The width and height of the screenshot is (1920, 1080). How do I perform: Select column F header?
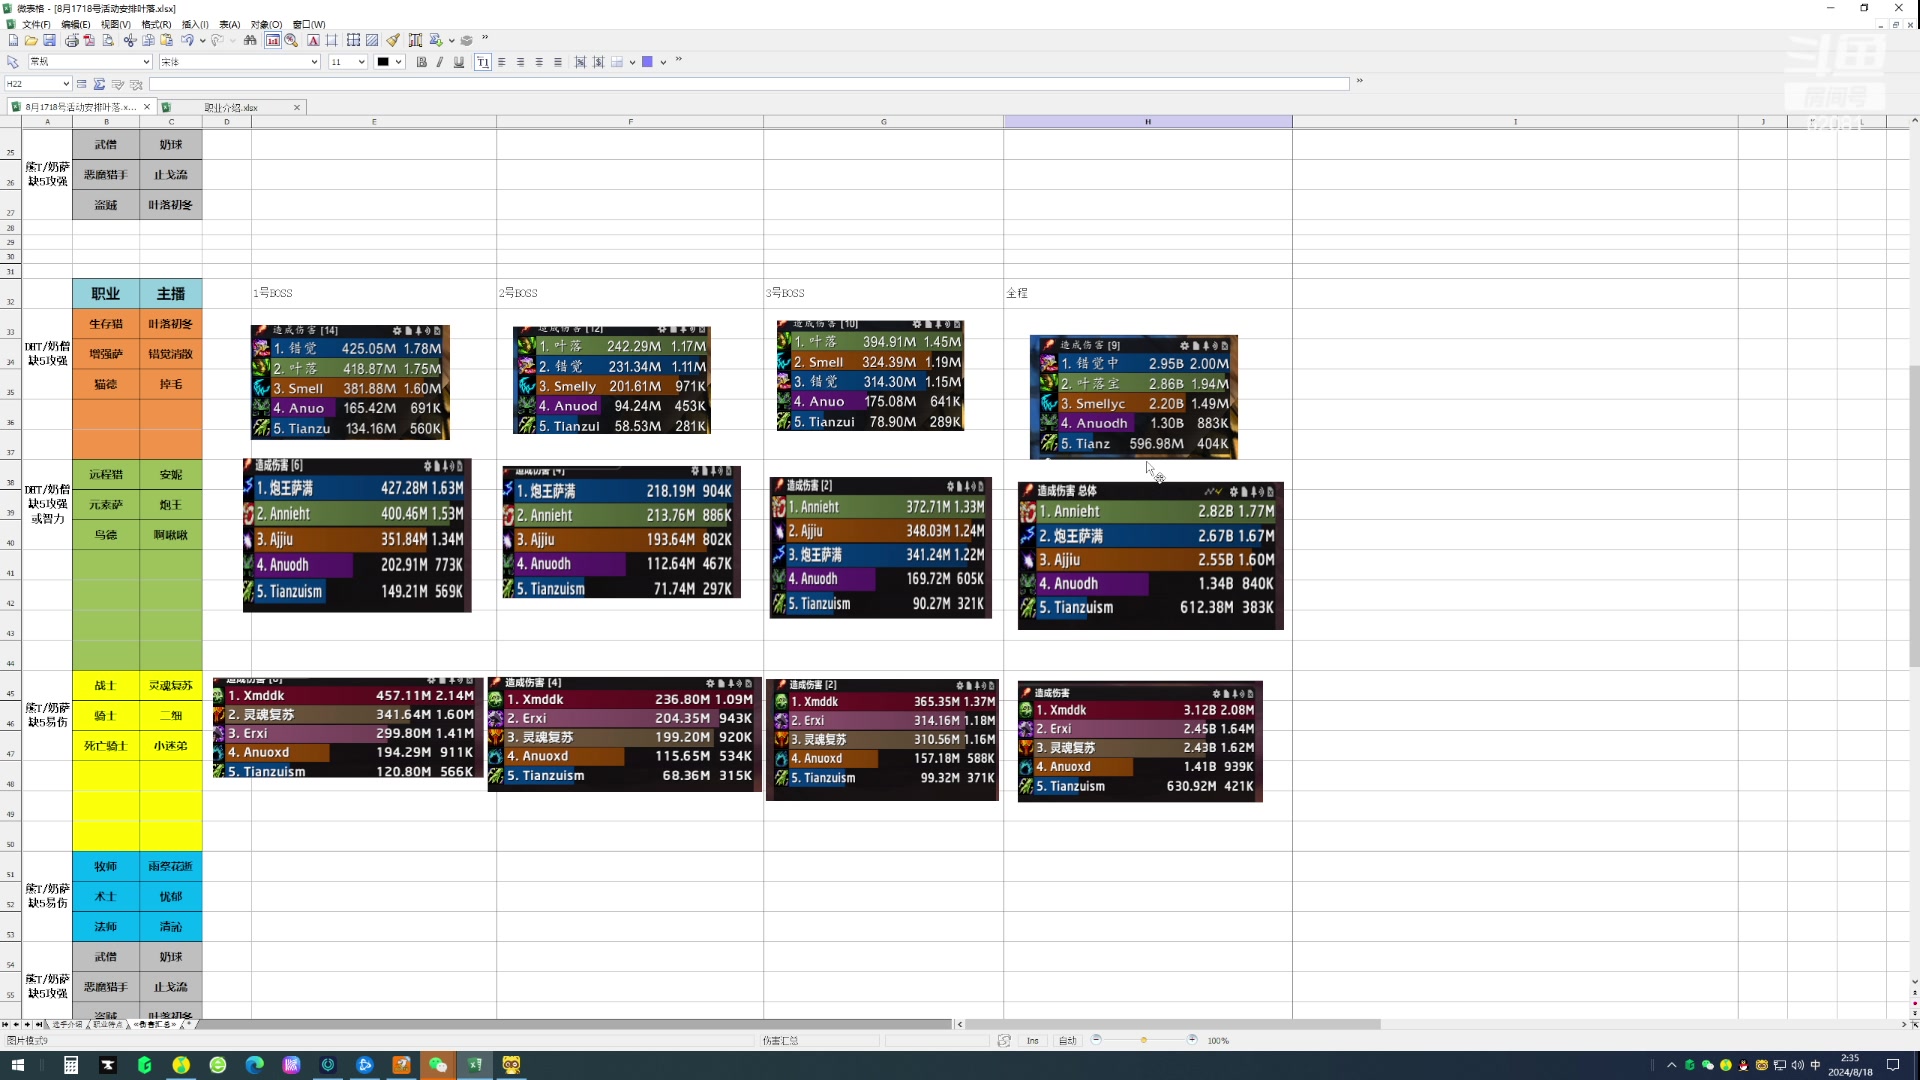point(630,122)
